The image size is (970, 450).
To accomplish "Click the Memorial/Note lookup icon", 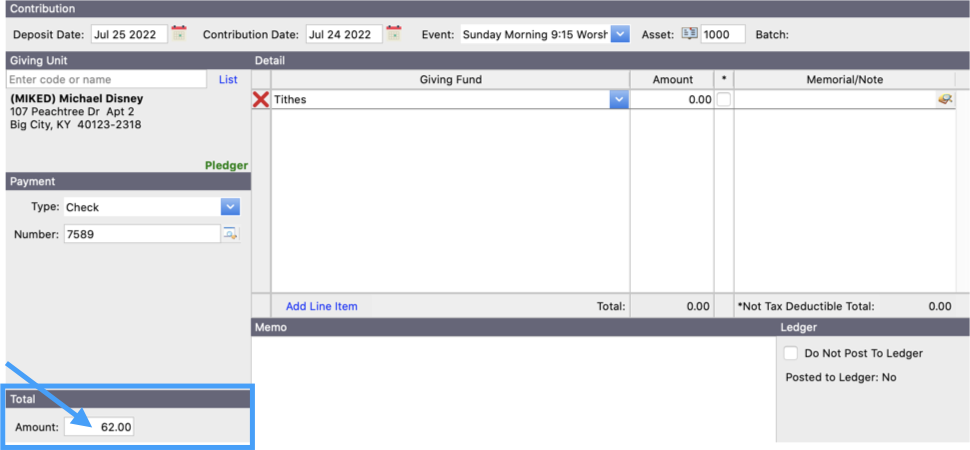I will (x=945, y=100).
